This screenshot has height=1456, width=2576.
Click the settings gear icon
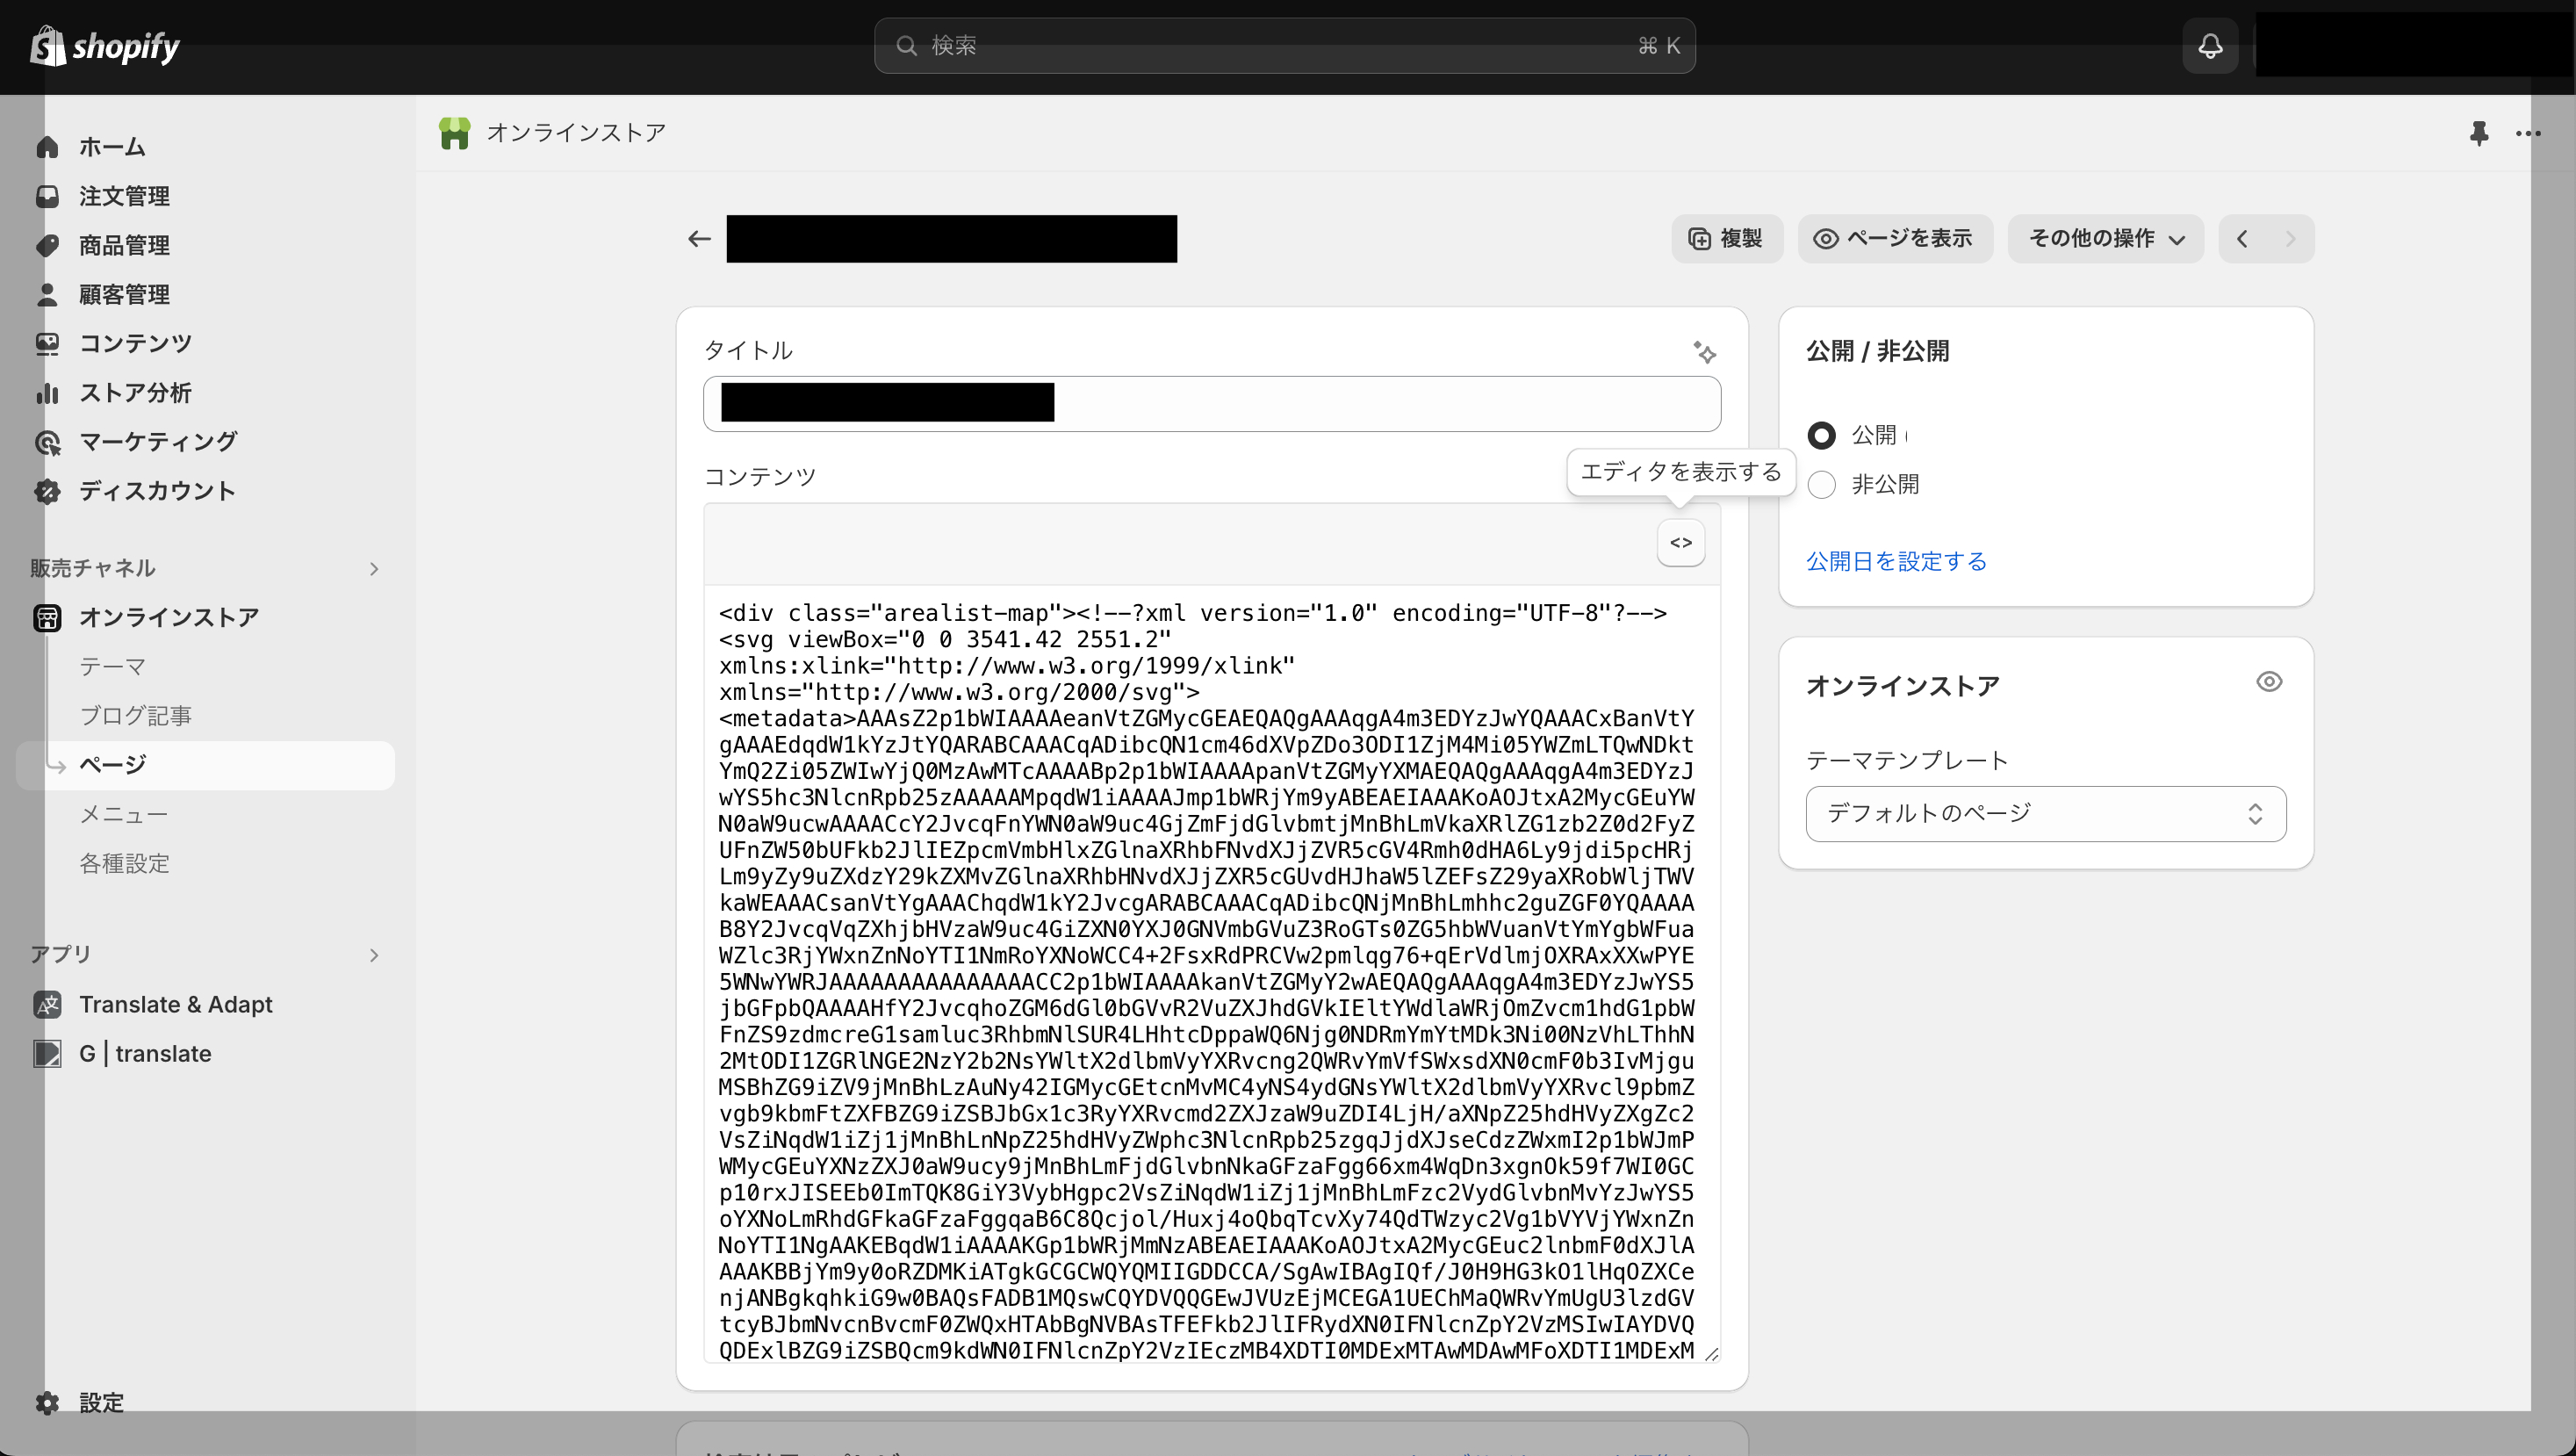click(47, 1402)
